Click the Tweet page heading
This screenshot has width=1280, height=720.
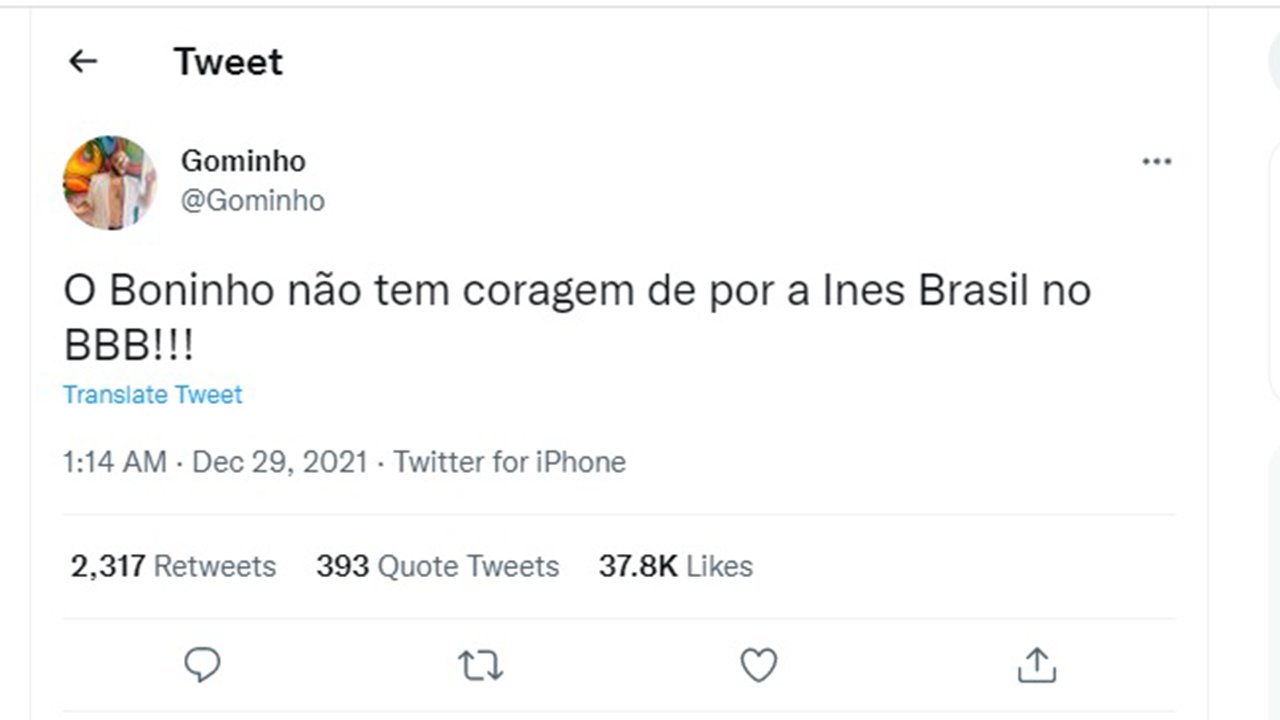[228, 62]
